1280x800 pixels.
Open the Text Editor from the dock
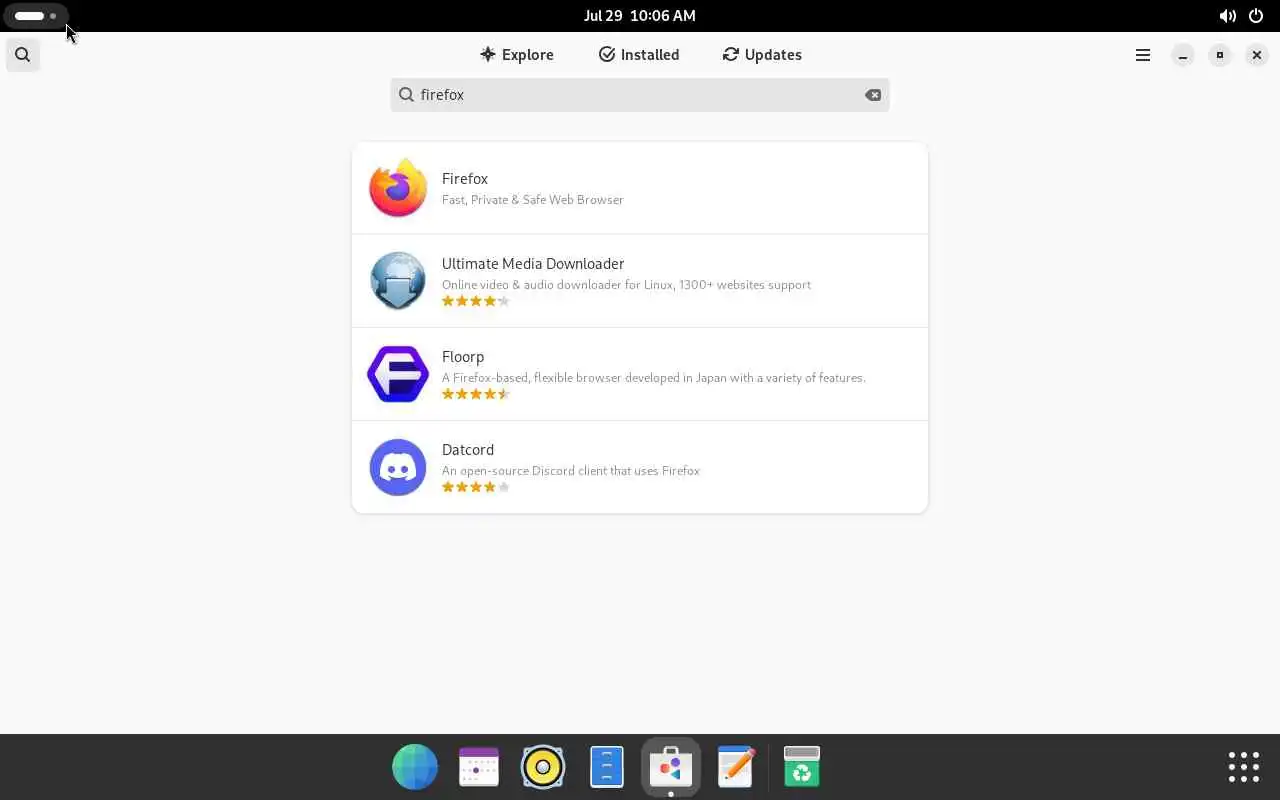pyautogui.click(x=735, y=767)
